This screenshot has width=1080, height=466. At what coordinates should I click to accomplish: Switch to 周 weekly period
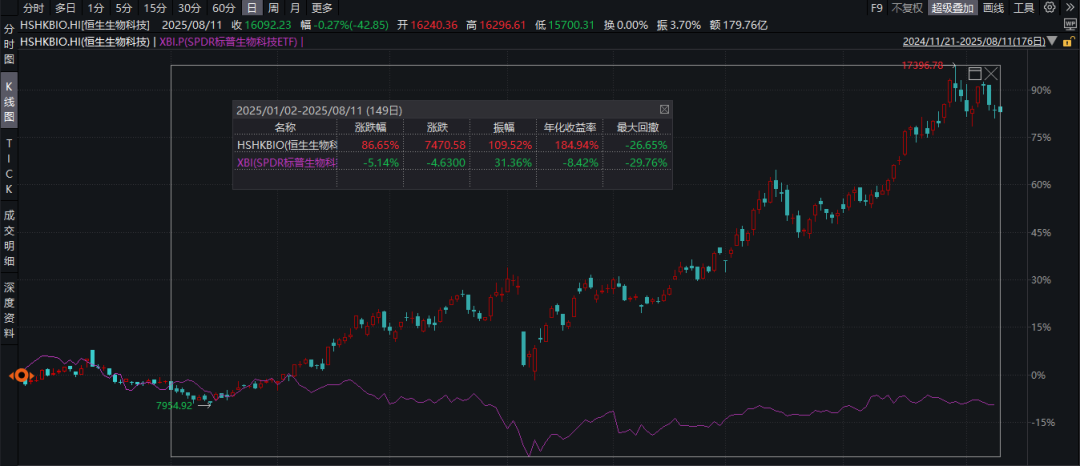[x=273, y=8]
